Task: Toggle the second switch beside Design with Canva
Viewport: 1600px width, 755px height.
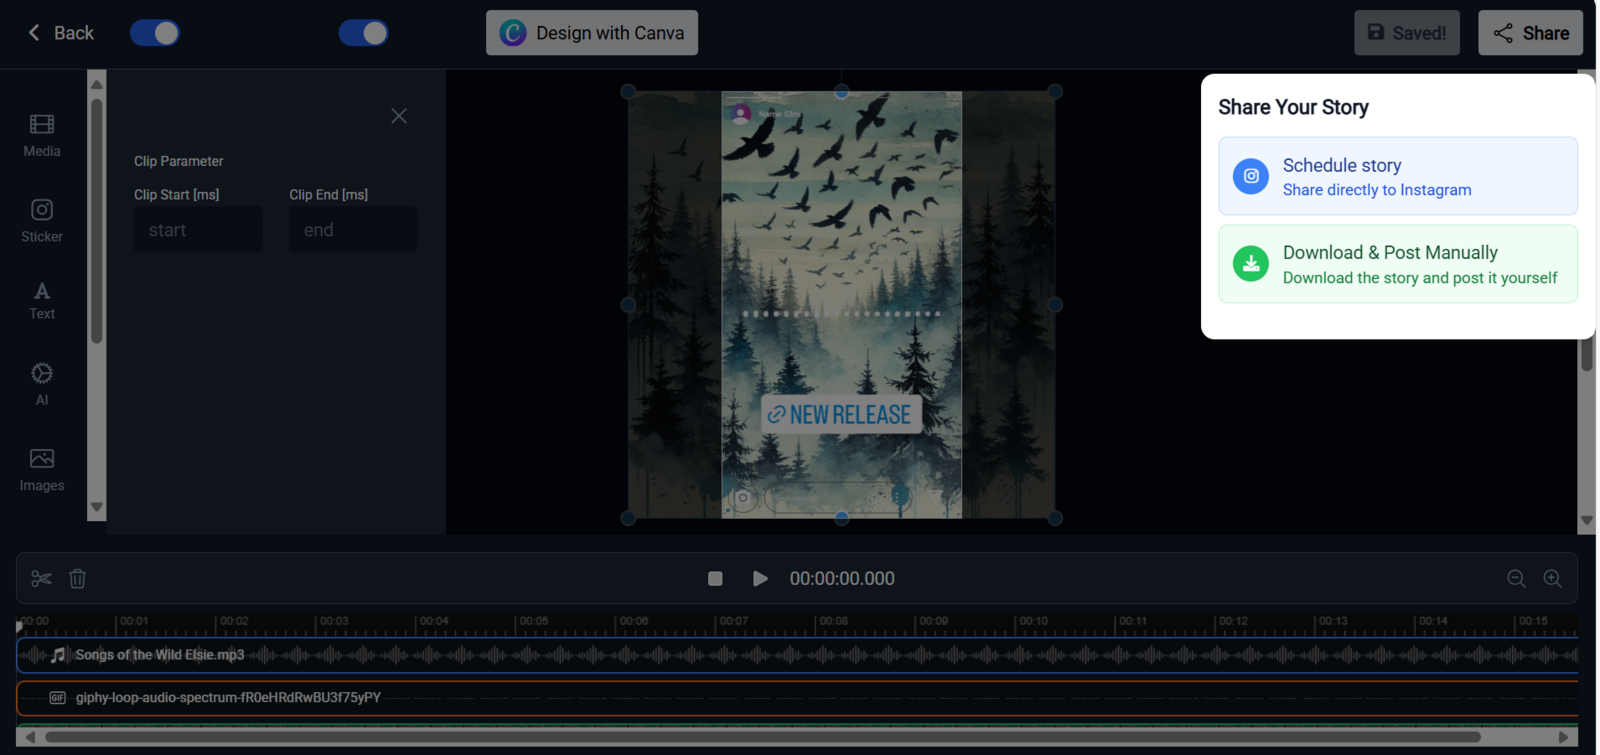Action: (x=363, y=33)
